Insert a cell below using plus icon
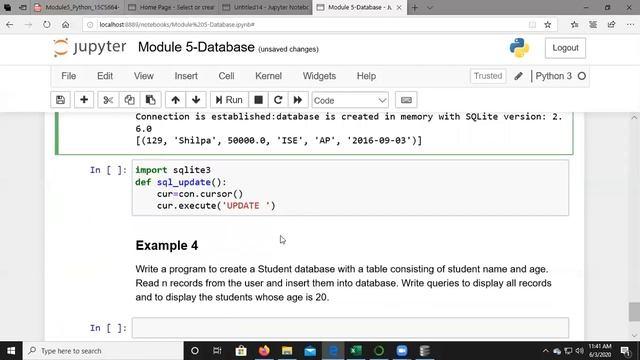The height and width of the screenshot is (360, 640). coord(84,100)
